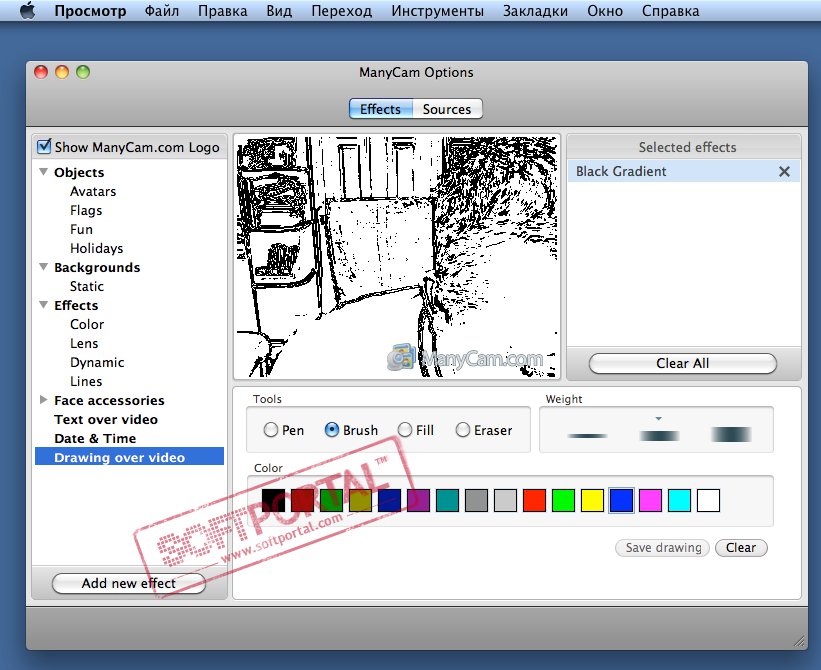Click the Save drawing button
Viewport: 821px width, 670px height.
[662, 548]
